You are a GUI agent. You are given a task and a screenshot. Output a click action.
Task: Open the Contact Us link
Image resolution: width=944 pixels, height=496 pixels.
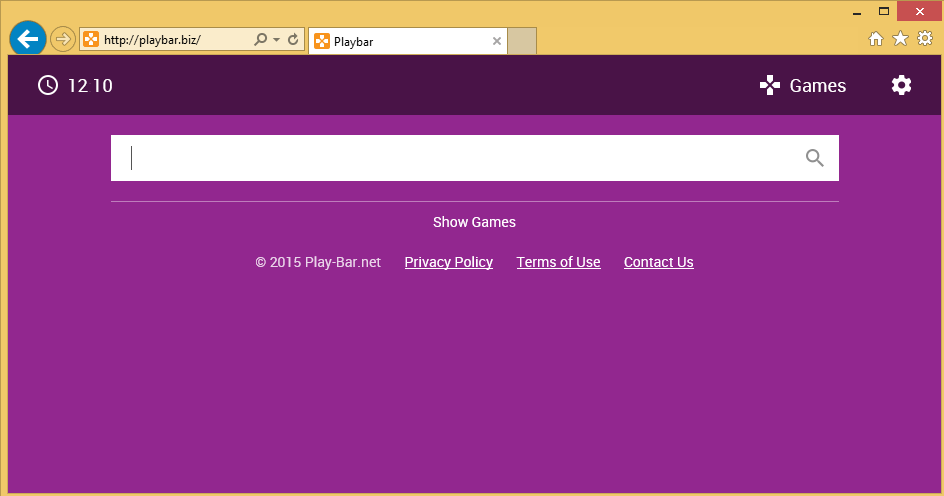click(x=659, y=262)
